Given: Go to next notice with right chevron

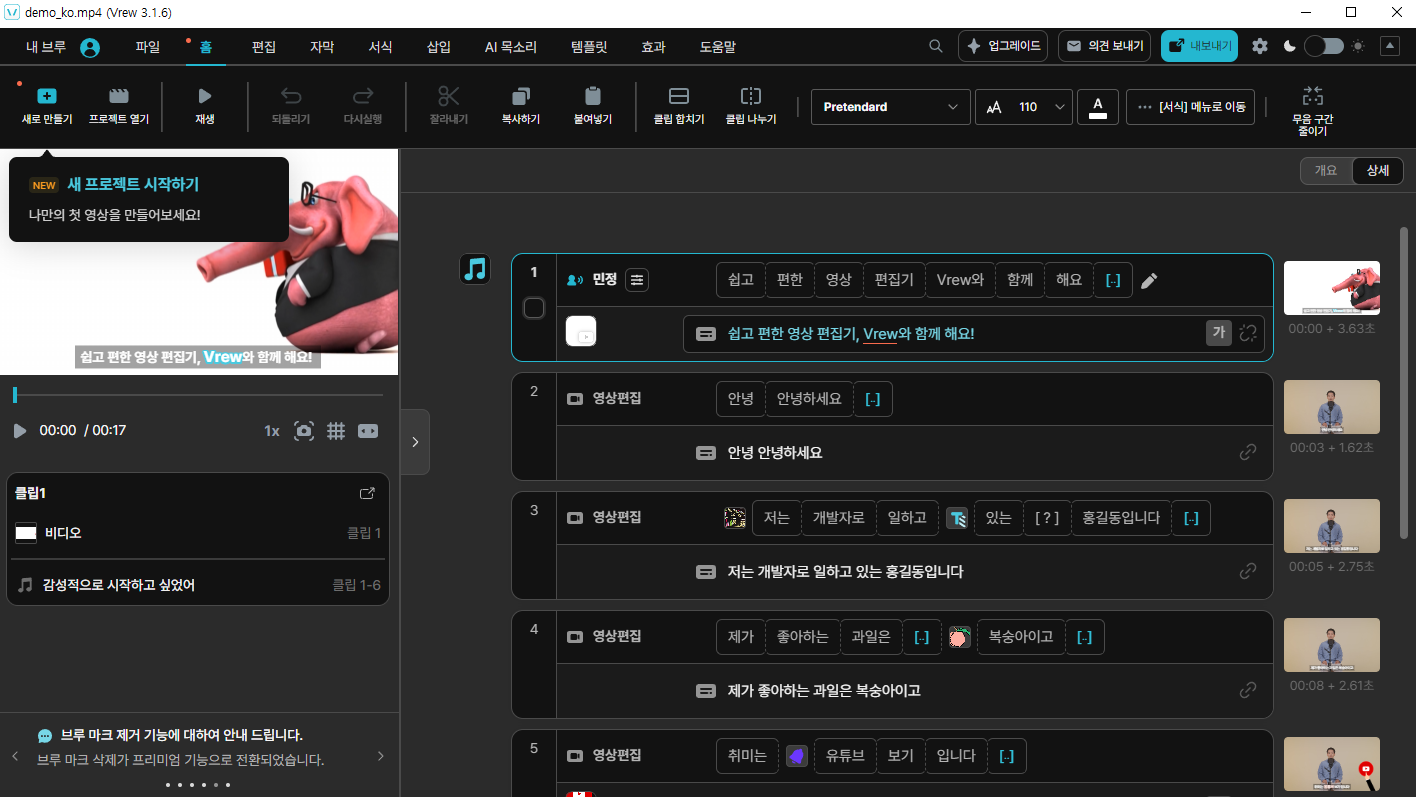Looking at the screenshot, I should (x=381, y=756).
